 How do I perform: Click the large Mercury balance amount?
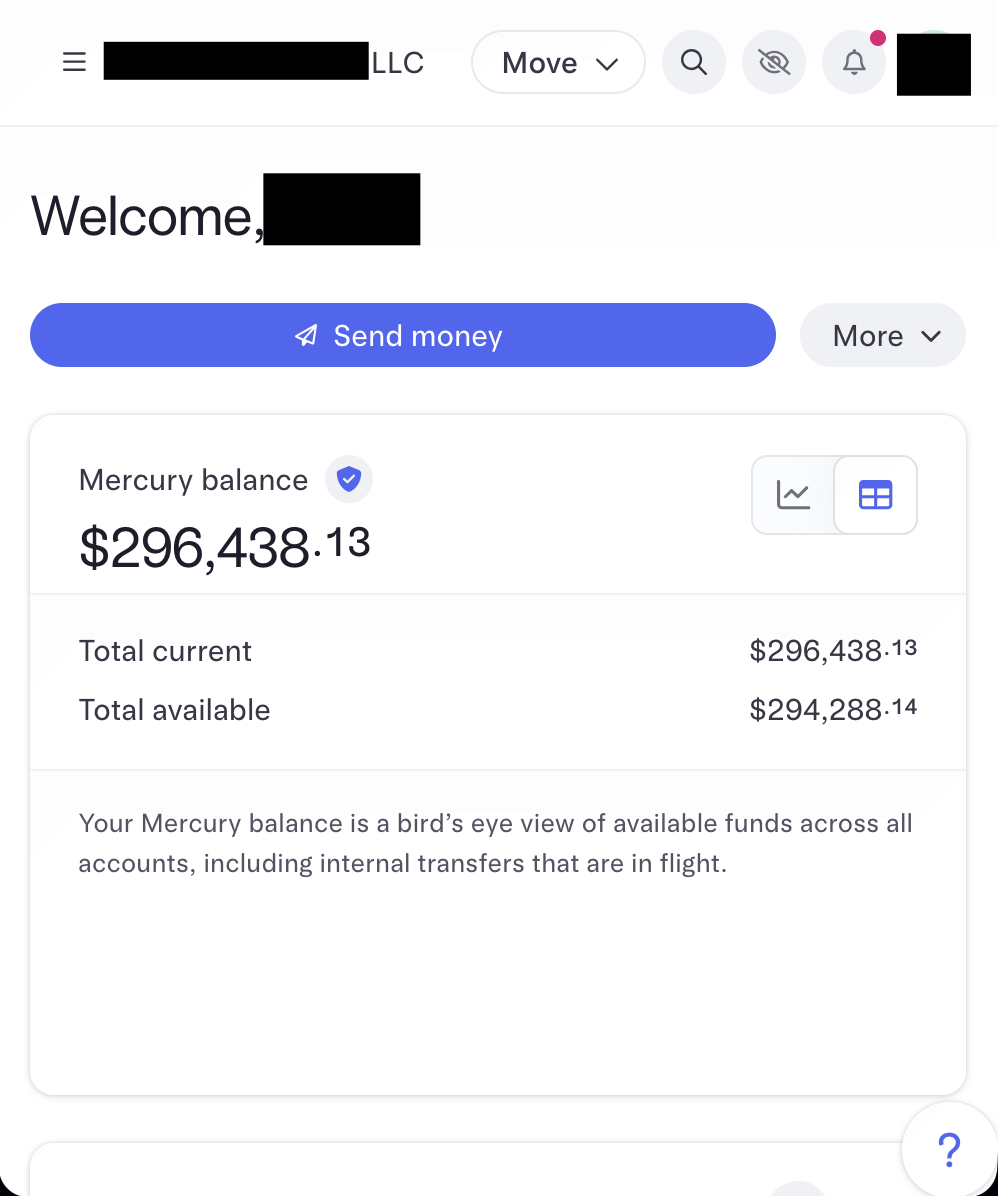(x=224, y=547)
